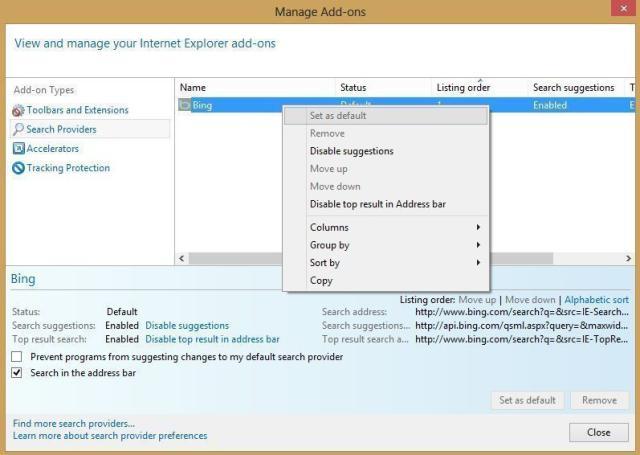
Task: Click the horizontal scrollbar left arrow
Action: click(x=182, y=258)
